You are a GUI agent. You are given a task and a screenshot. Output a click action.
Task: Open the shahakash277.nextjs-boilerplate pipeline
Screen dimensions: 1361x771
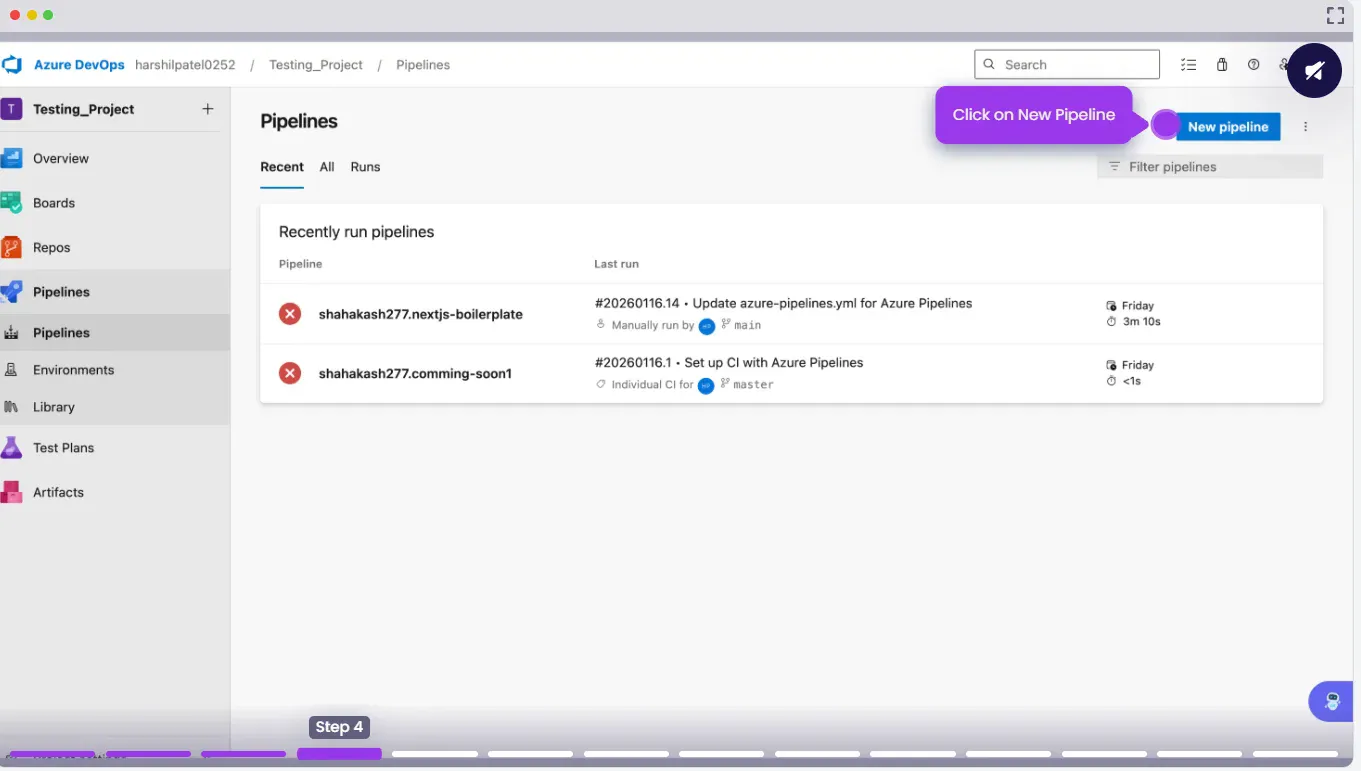[x=420, y=314]
